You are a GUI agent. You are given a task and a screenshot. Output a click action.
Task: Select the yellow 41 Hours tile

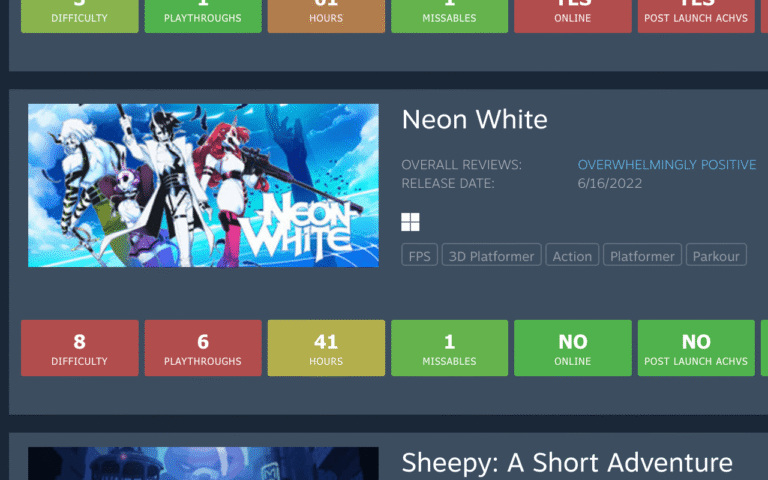tap(326, 348)
